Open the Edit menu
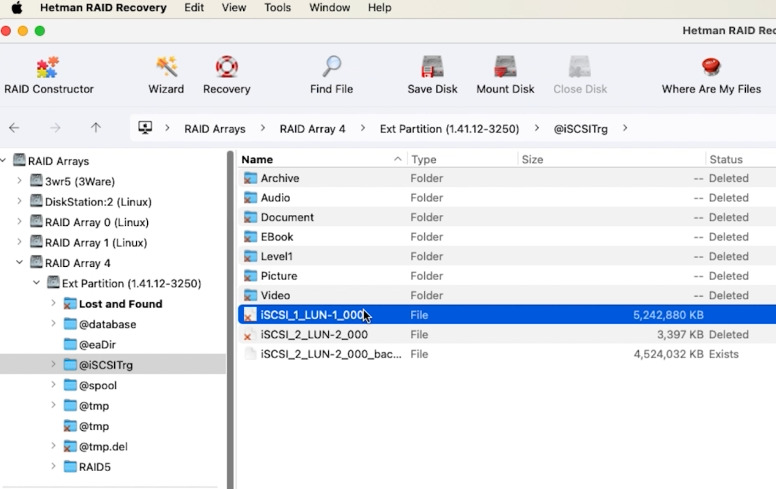 coord(194,8)
